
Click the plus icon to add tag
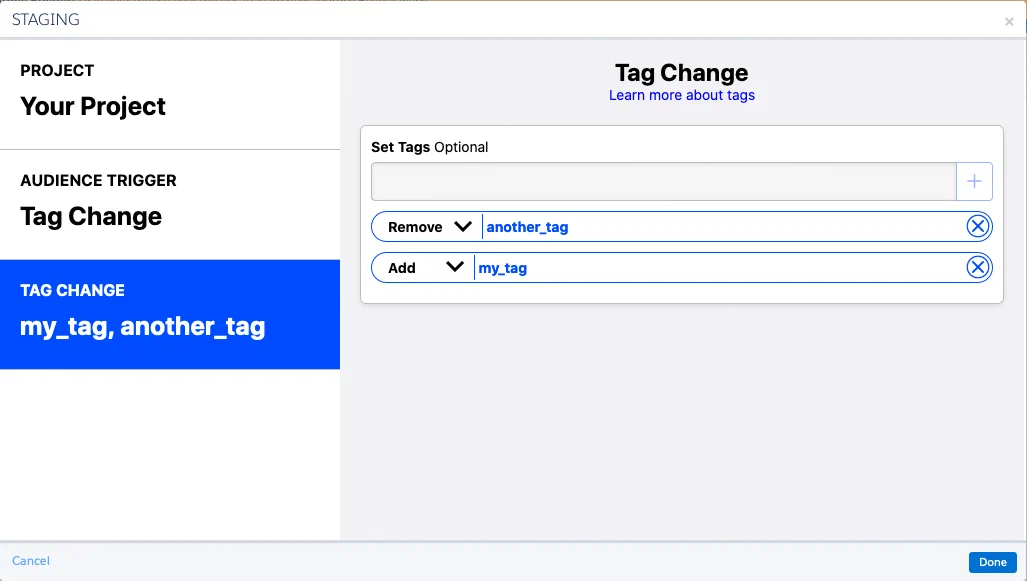974,182
